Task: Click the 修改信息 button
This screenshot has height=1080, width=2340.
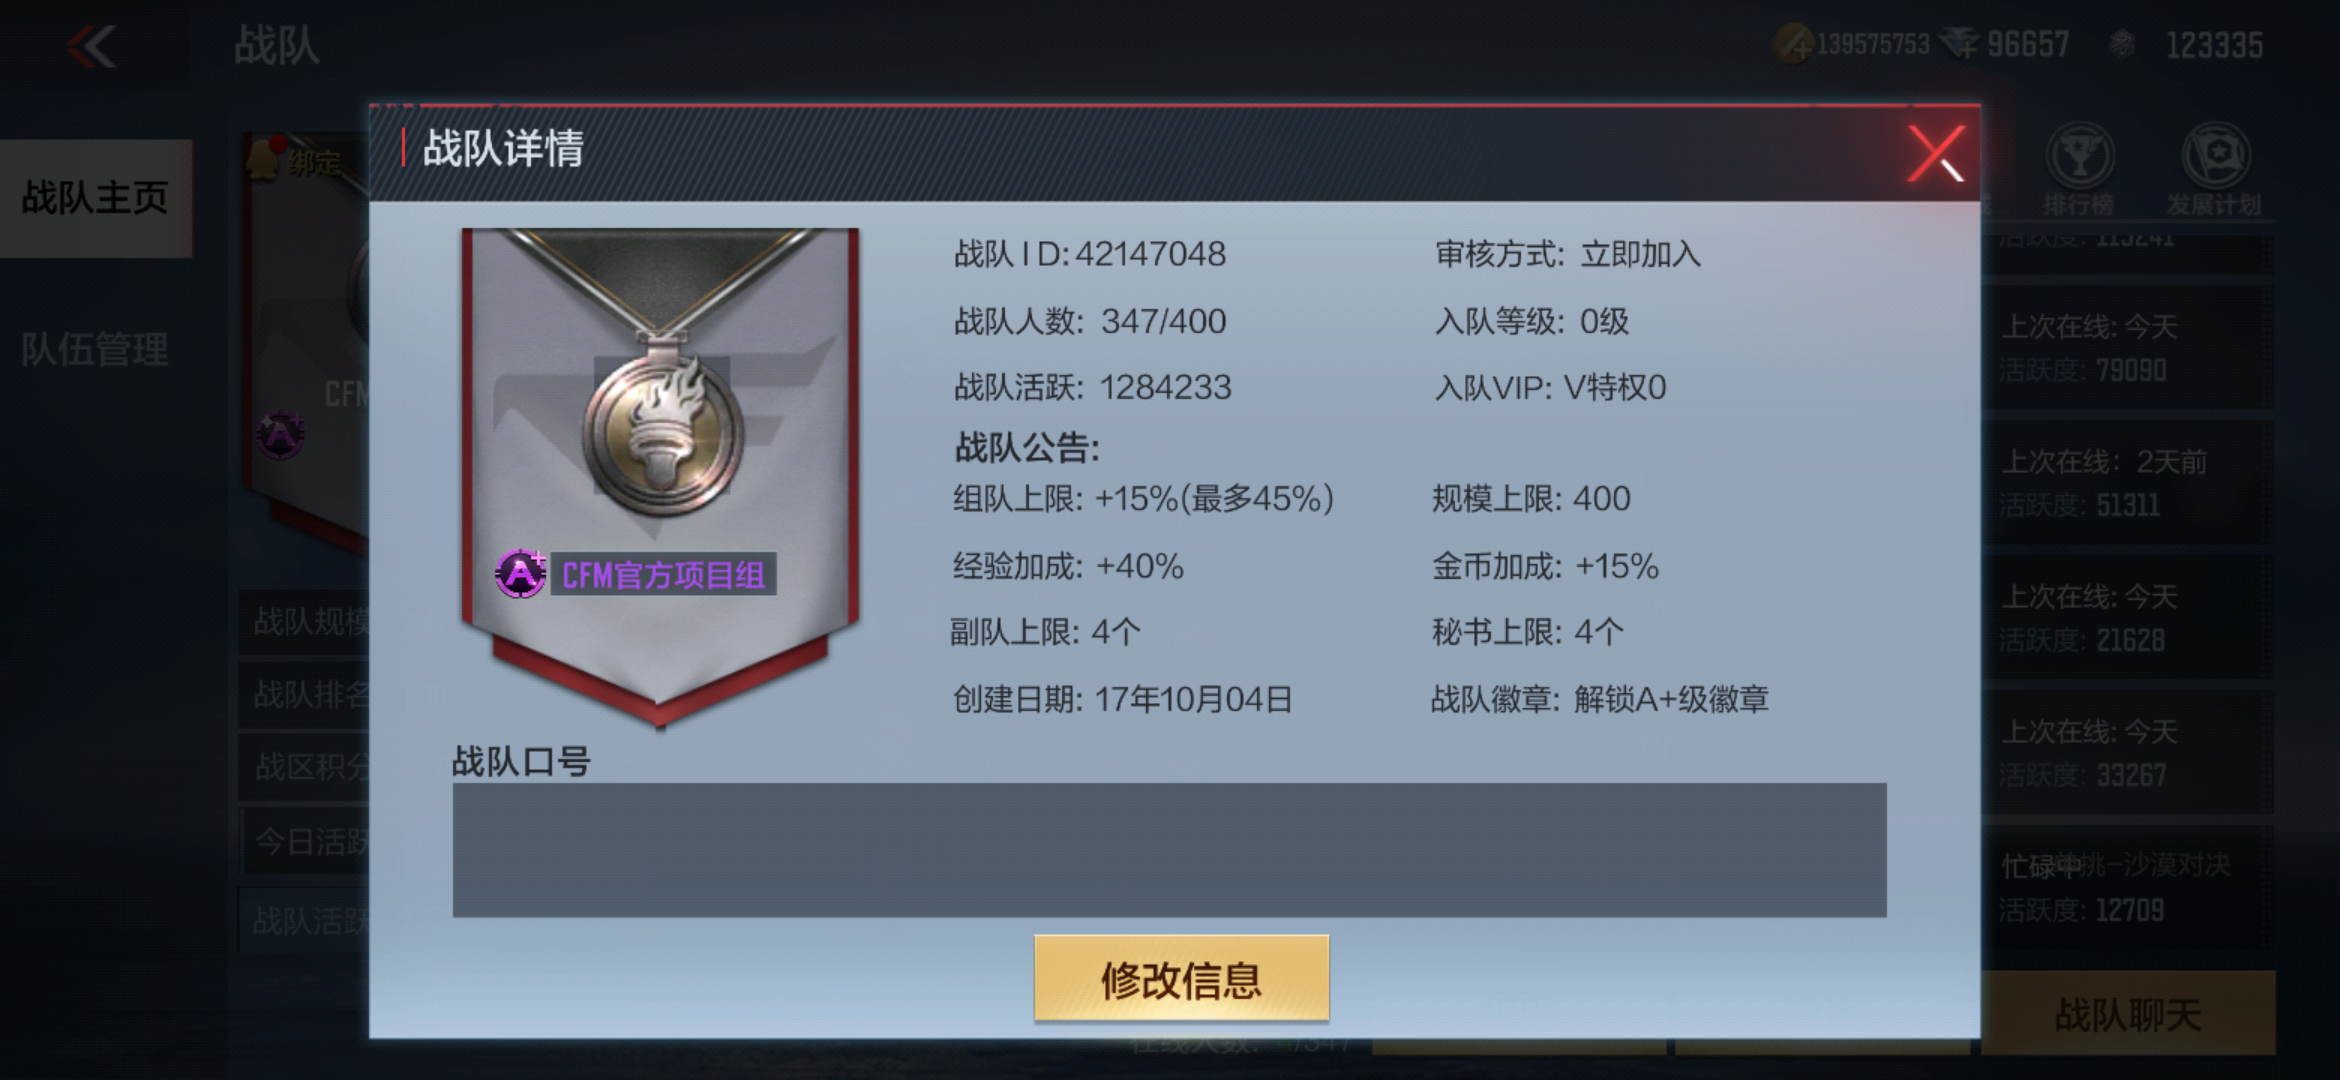Action: point(1181,979)
